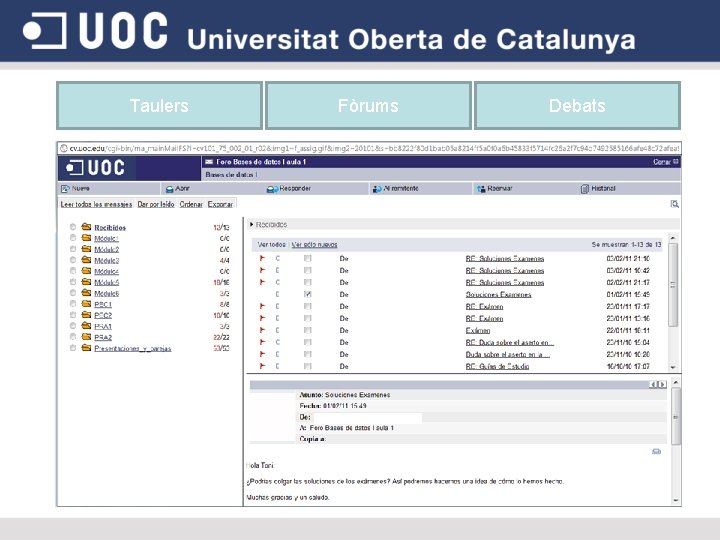This screenshot has width=720, height=540.
Task: Open the Debats tab
Action: (577, 106)
